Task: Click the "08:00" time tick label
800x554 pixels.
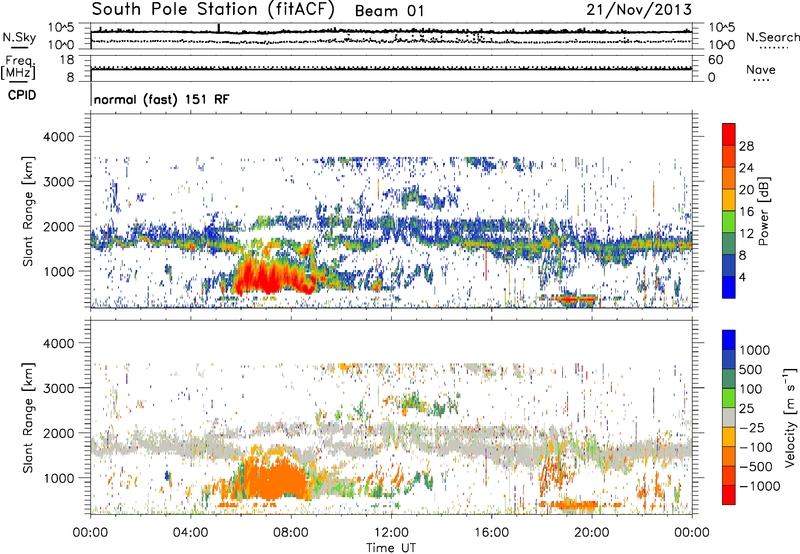Action: click(x=291, y=533)
